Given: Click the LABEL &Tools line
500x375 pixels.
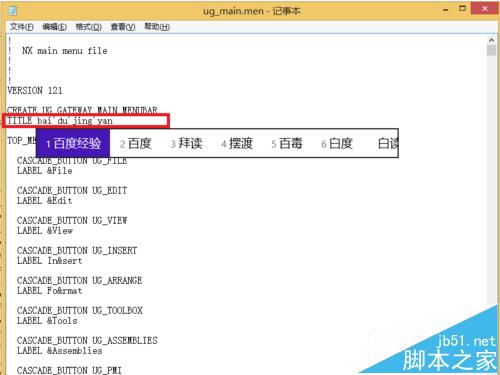Looking at the screenshot, I should tap(47, 321).
